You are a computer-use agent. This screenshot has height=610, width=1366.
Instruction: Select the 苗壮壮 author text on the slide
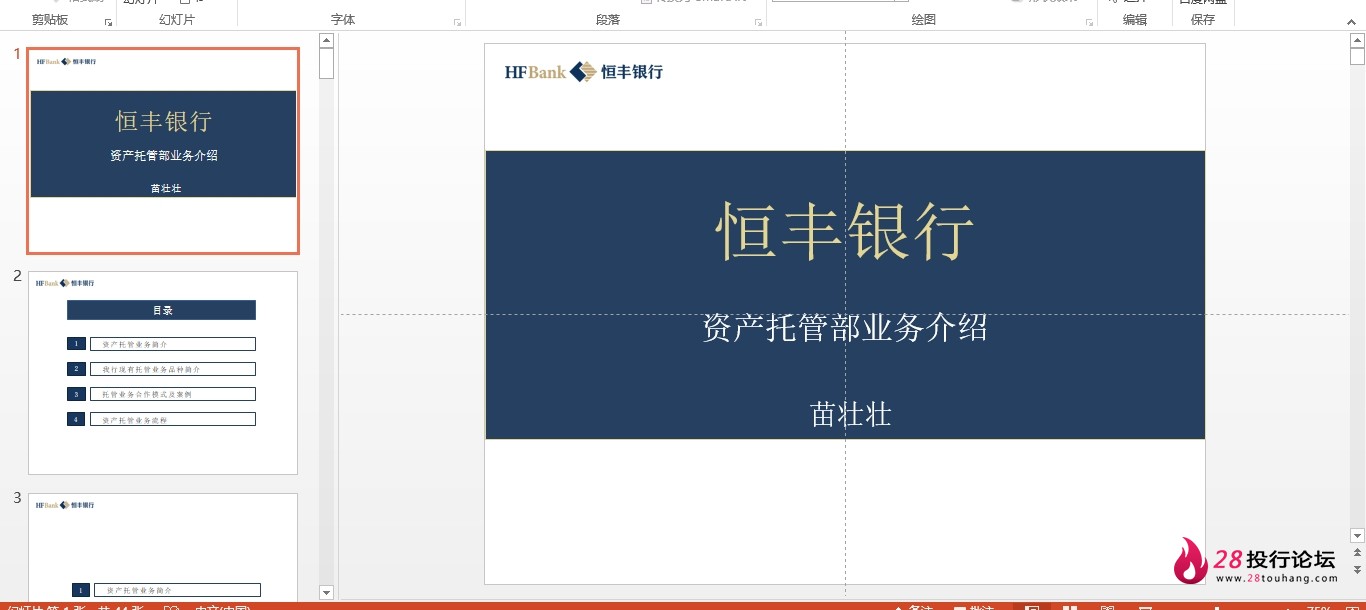point(851,414)
